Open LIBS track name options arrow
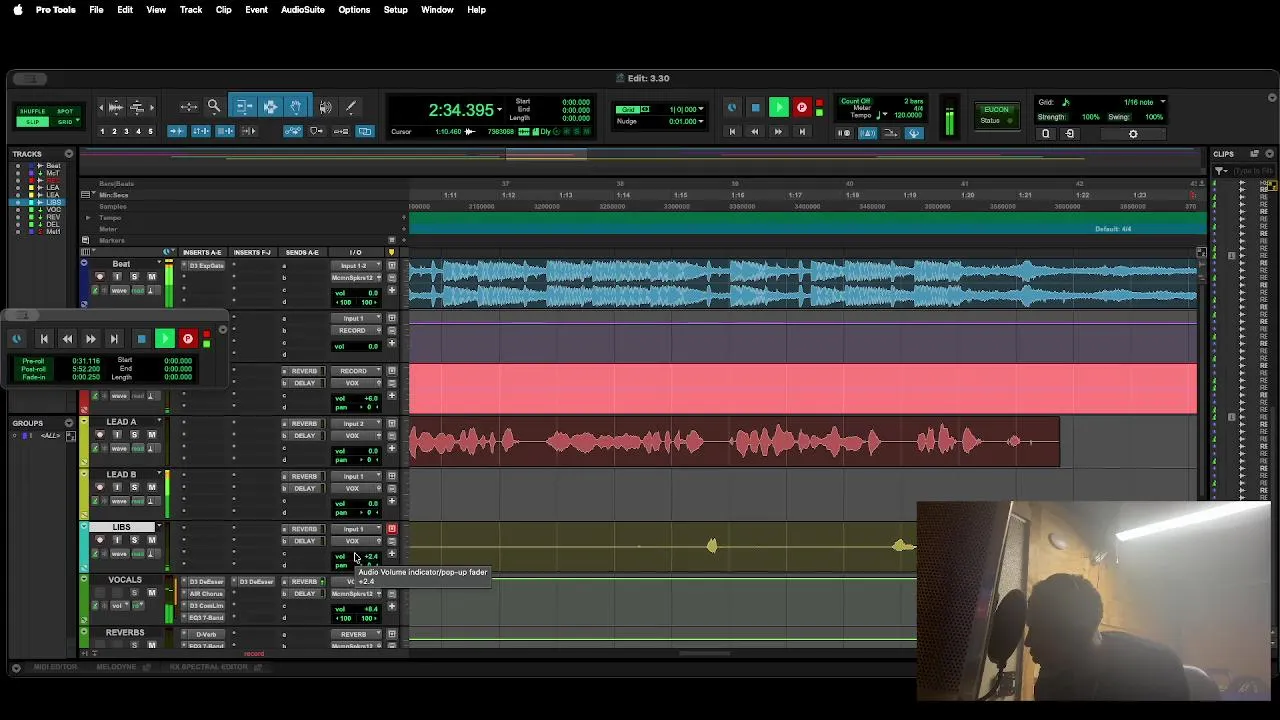The image size is (1280, 720). 159,525
